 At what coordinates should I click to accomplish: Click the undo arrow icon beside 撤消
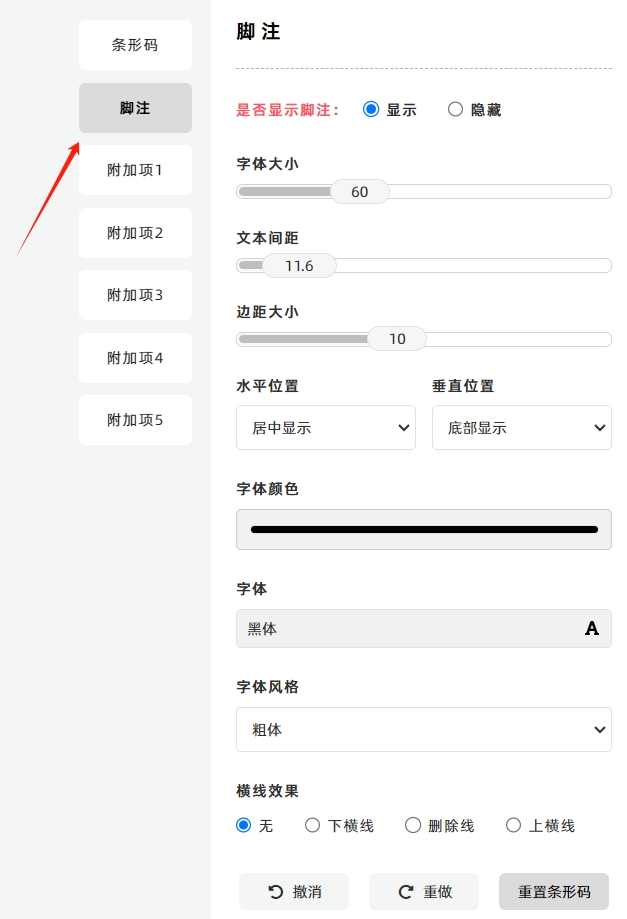pos(275,892)
